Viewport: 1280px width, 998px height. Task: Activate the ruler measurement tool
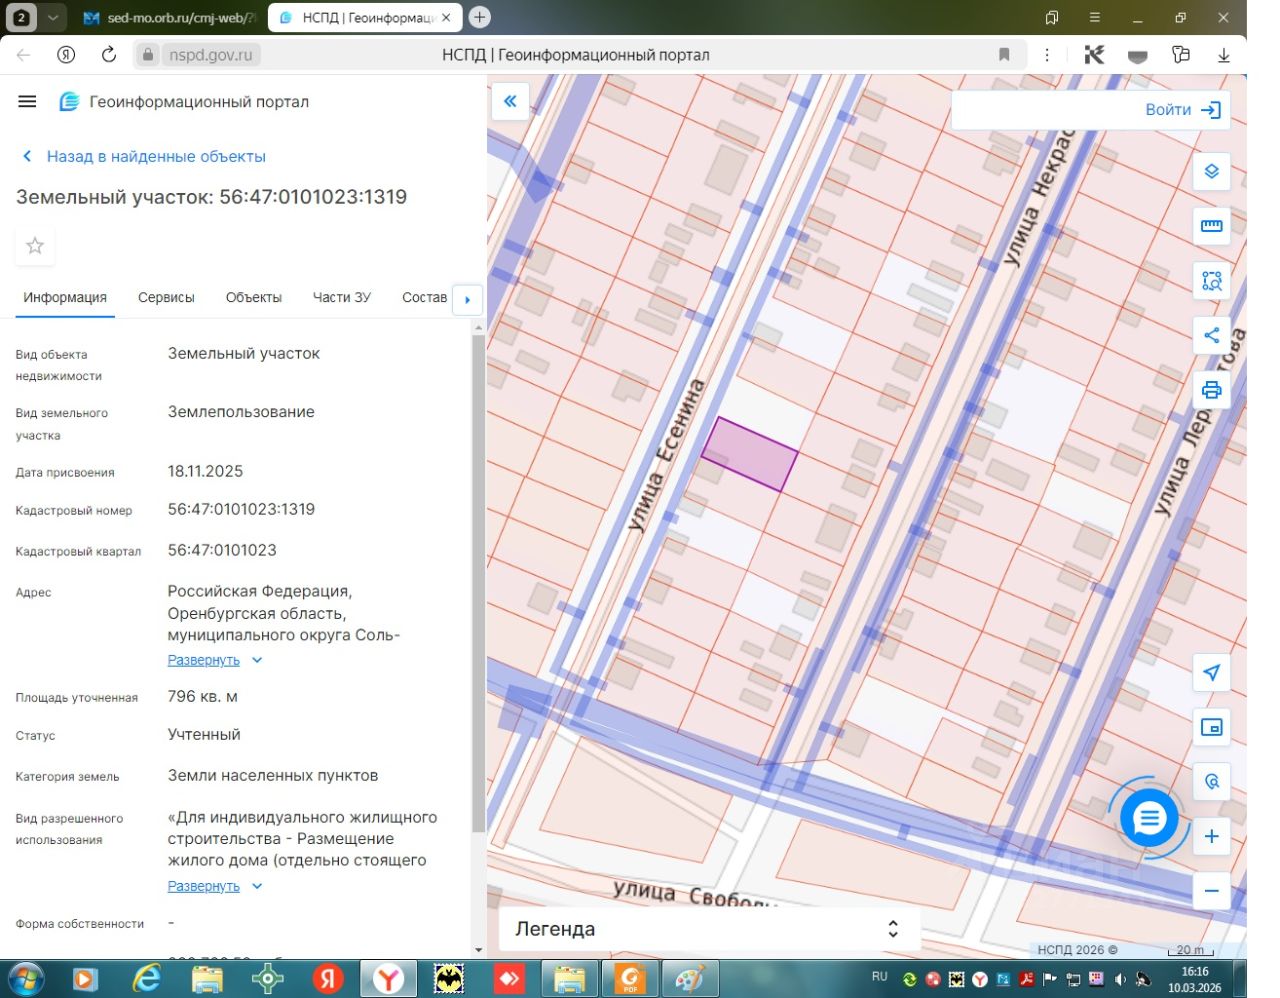[x=1211, y=225]
